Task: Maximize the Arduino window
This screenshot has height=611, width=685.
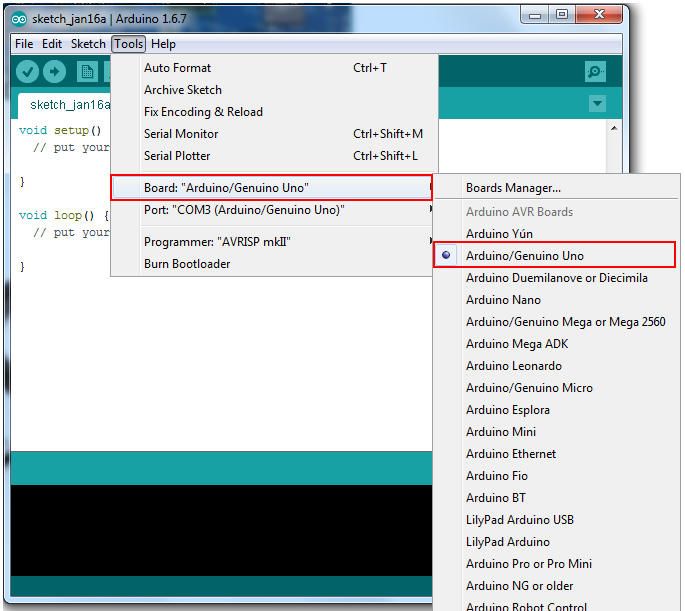Action: coord(562,15)
